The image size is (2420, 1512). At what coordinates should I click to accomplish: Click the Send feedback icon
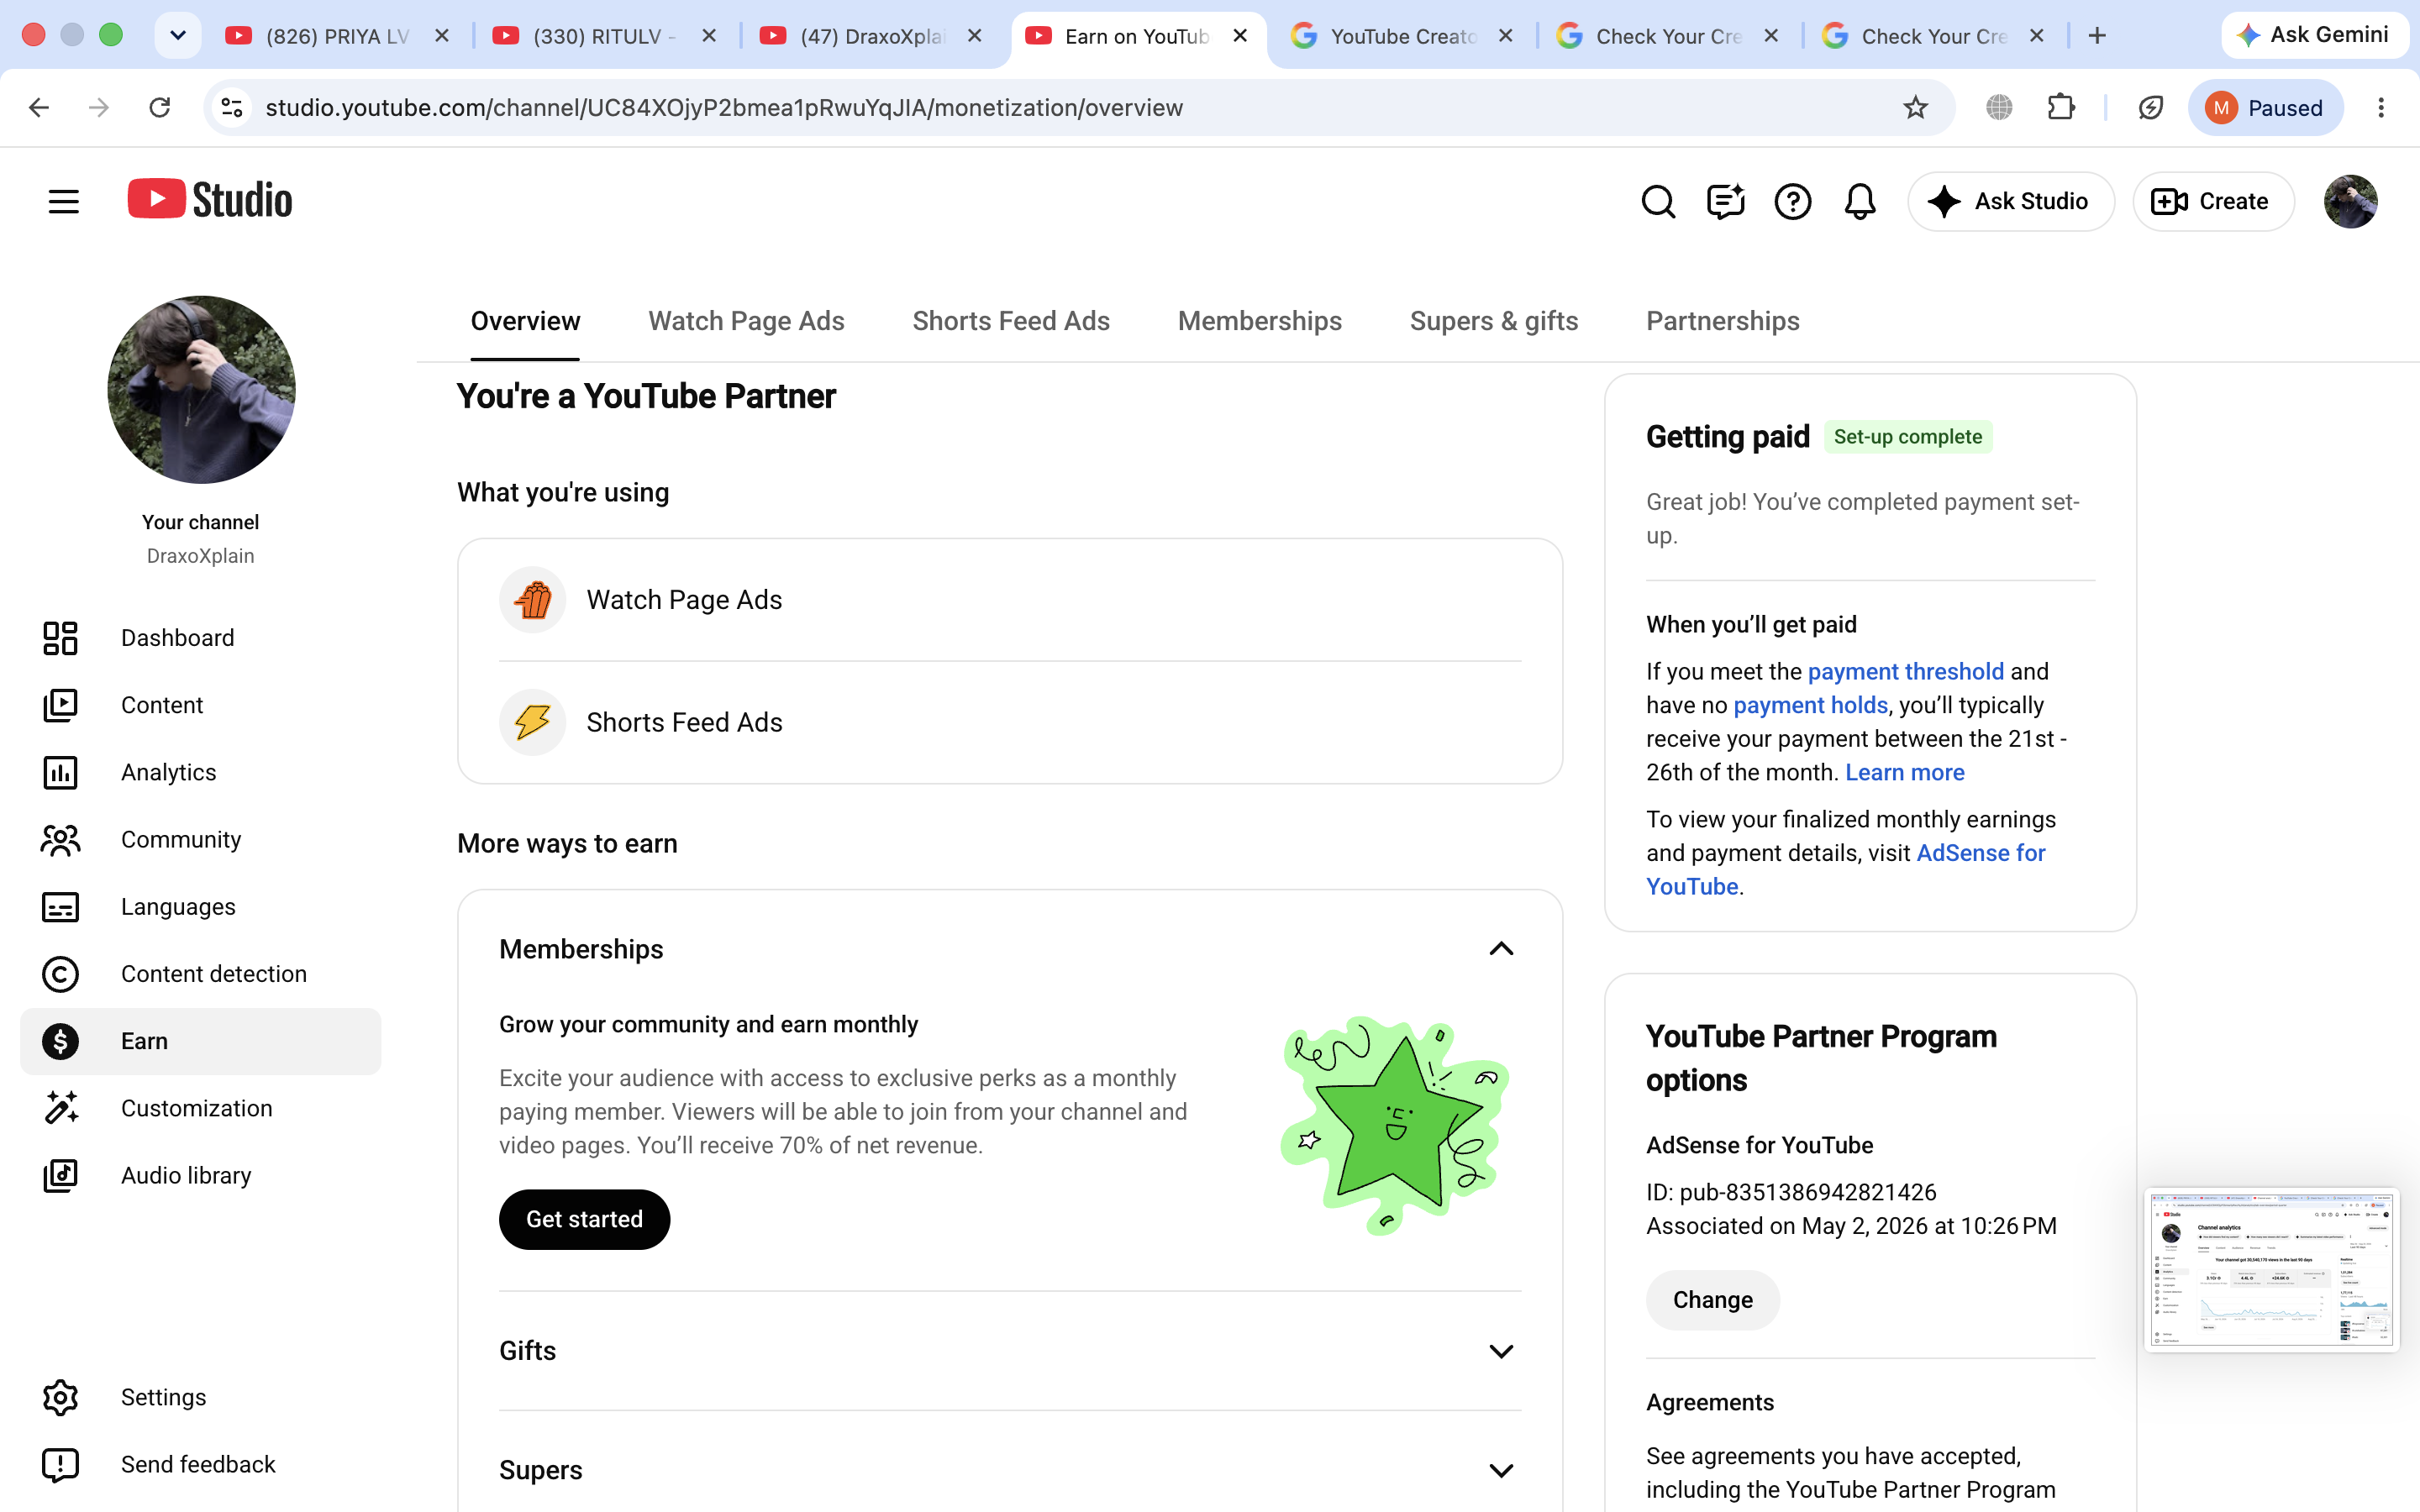click(60, 1464)
